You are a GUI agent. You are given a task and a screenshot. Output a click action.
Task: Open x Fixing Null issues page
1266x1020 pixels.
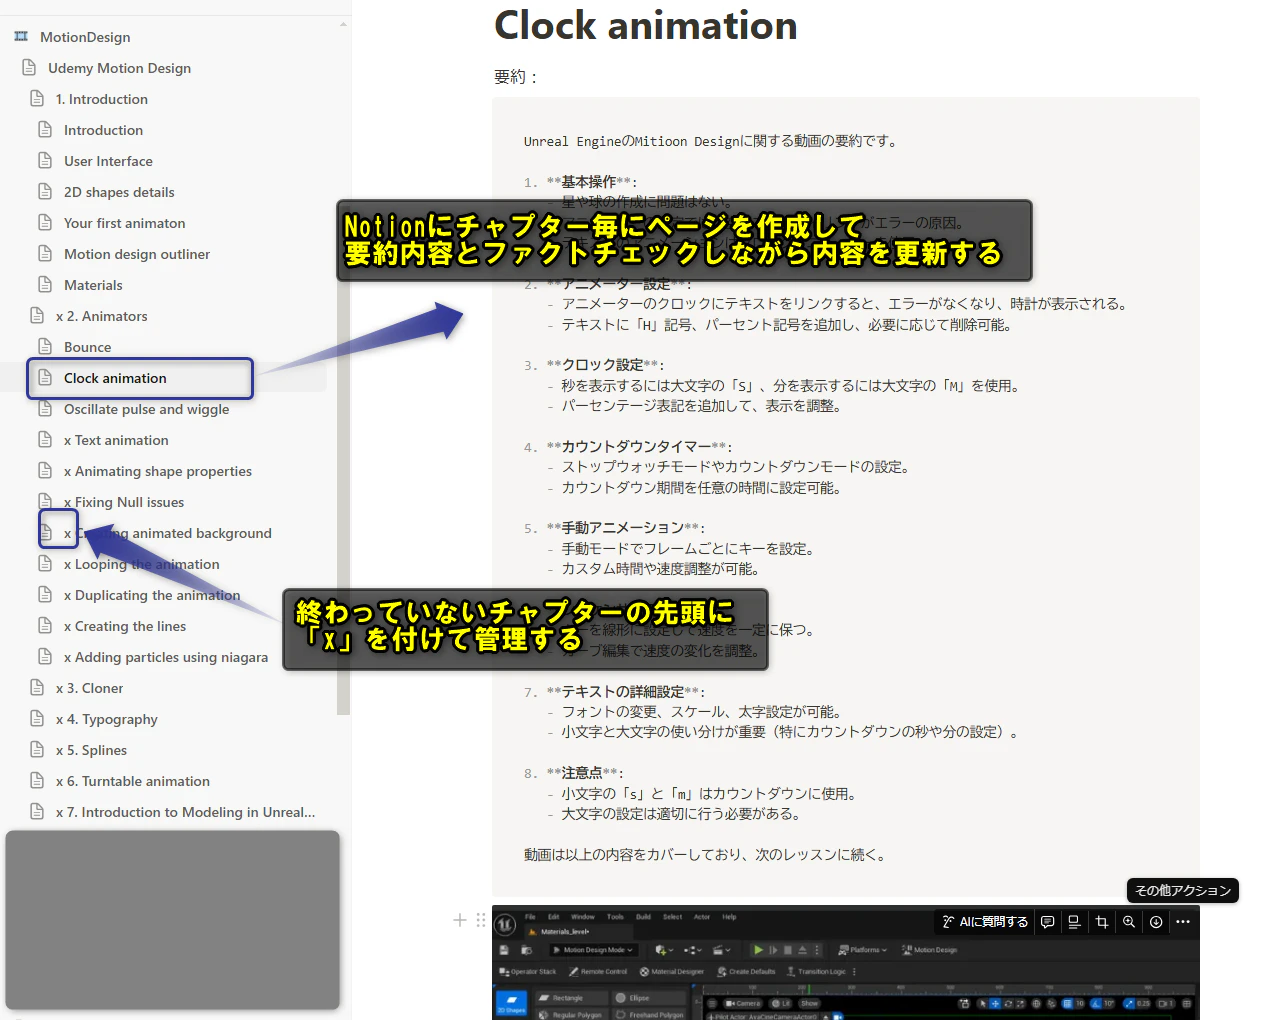coord(124,502)
